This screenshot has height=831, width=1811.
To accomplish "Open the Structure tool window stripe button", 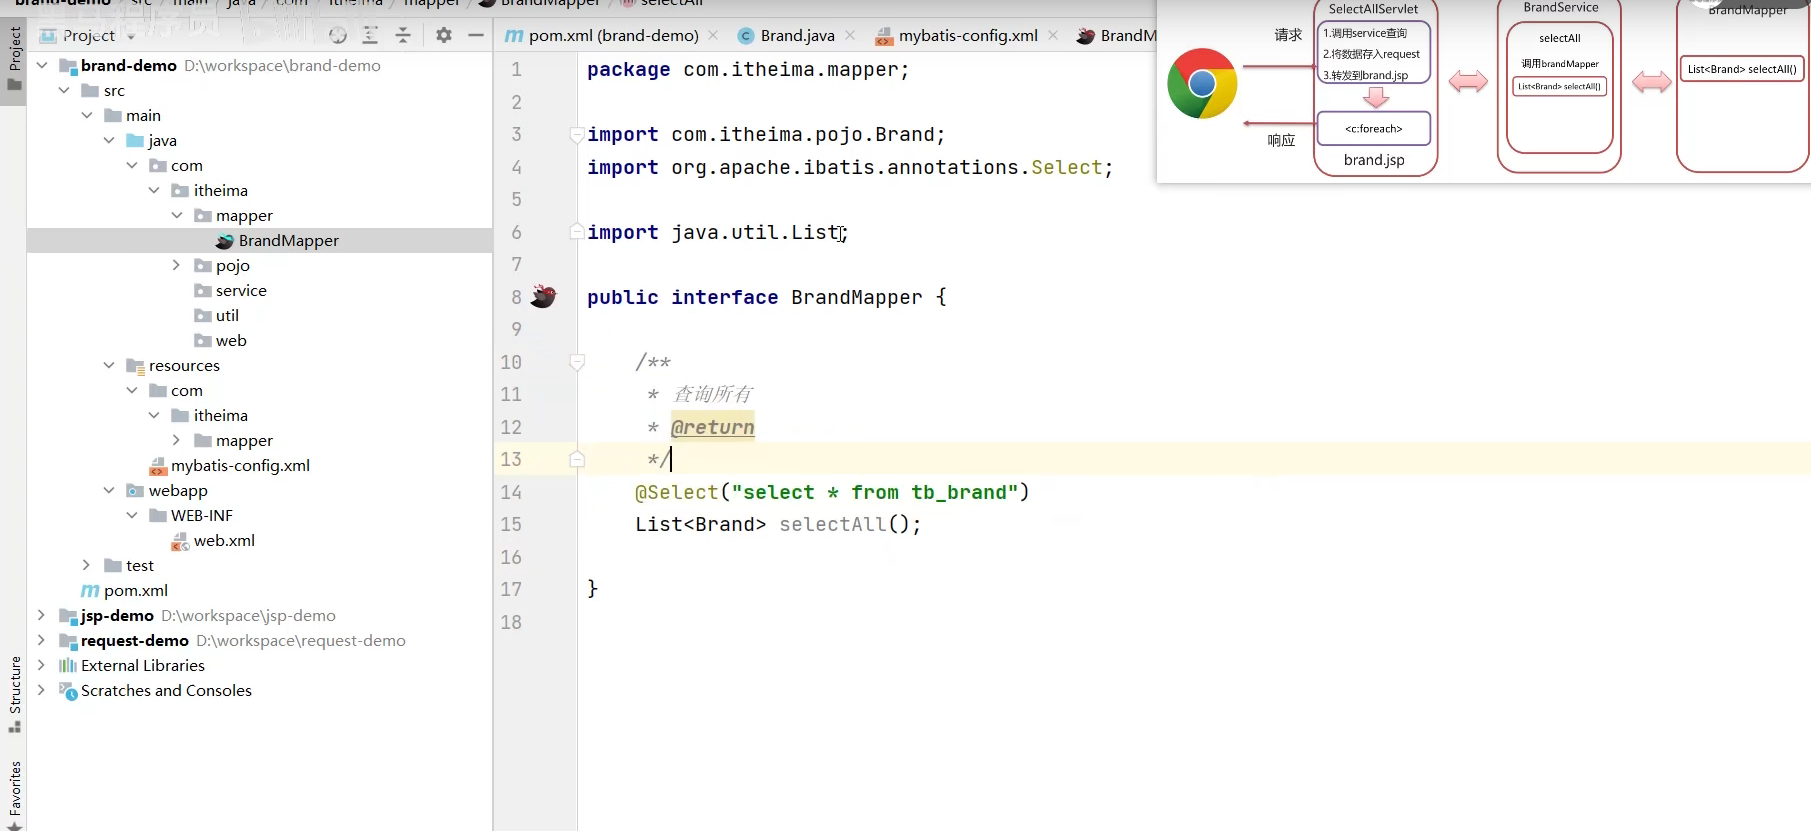I will 14,694.
